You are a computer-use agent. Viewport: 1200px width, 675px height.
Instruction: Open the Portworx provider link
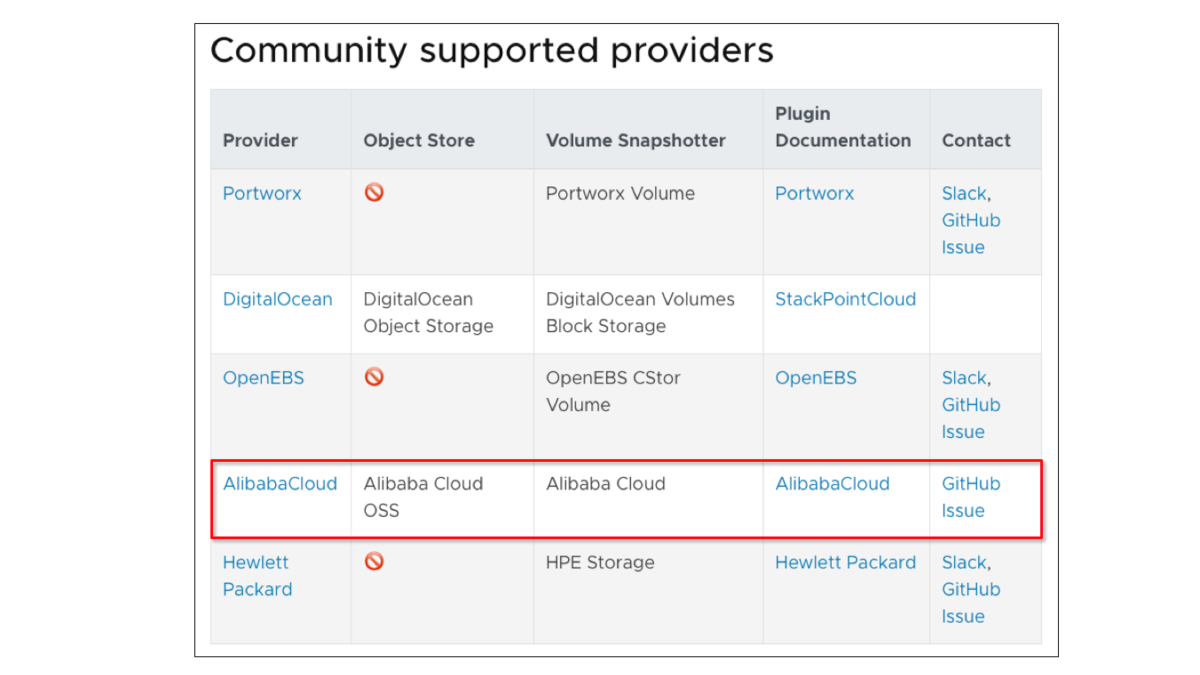[262, 194]
